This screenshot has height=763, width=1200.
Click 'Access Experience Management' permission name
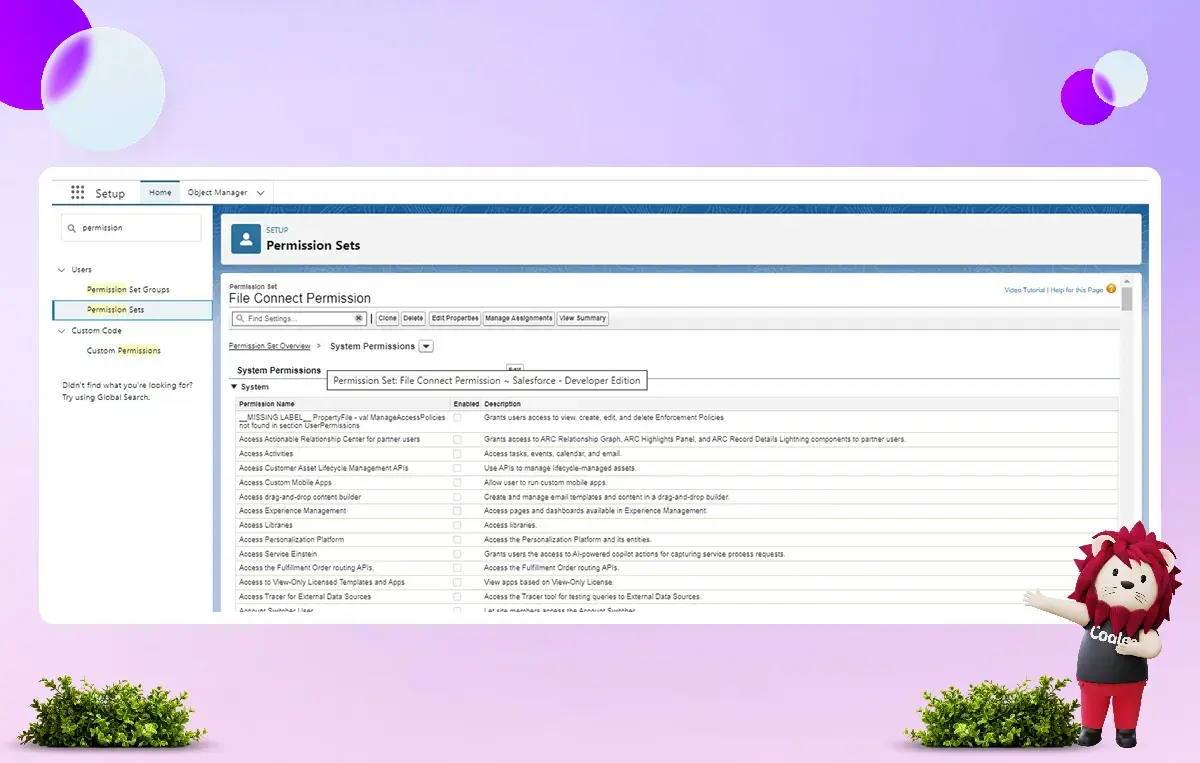pos(292,511)
